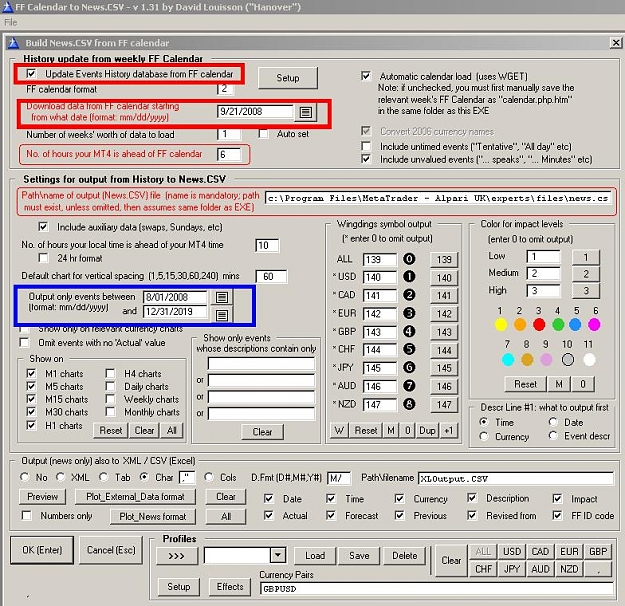Enable H4 charts checkbox
Screen dimensions: 625x606
pos(110,374)
